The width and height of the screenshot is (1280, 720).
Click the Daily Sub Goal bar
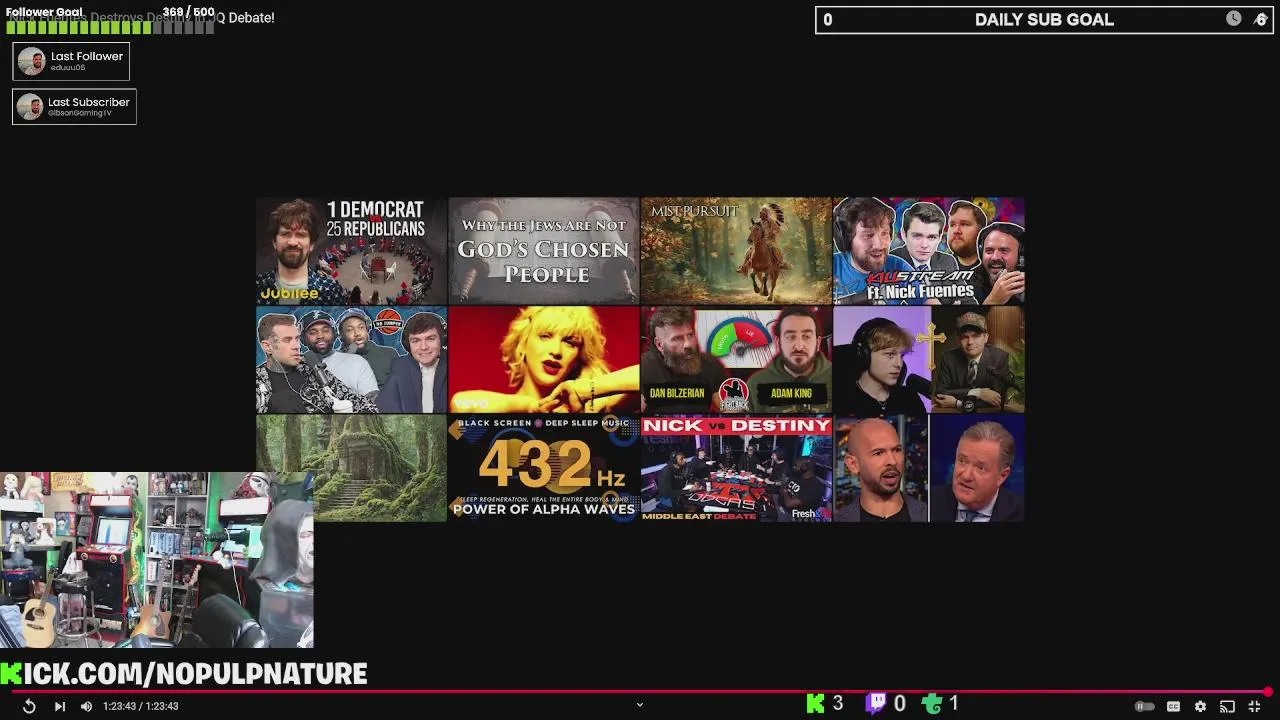tap(1043, 19)
